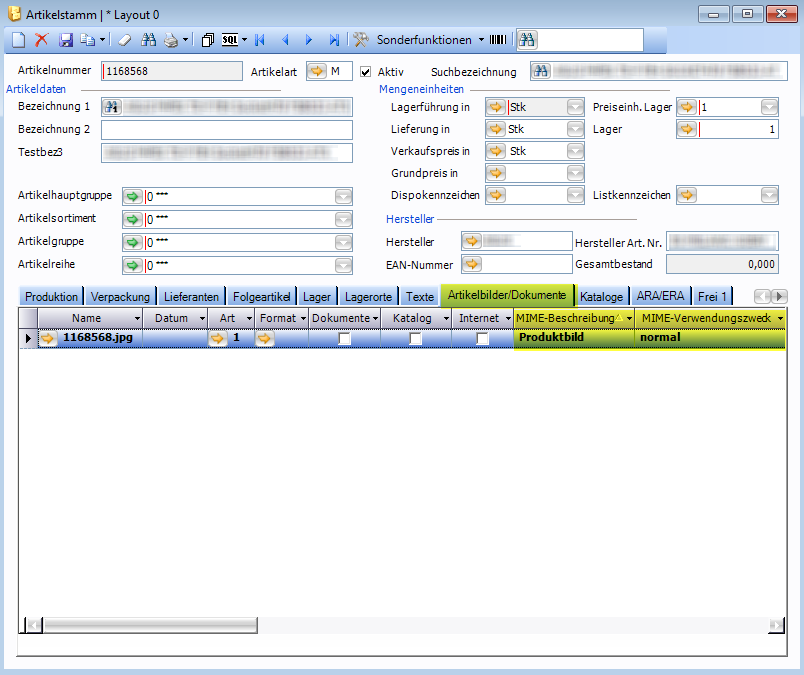Click the printer icon in toolbar

[x=171, y=40]
